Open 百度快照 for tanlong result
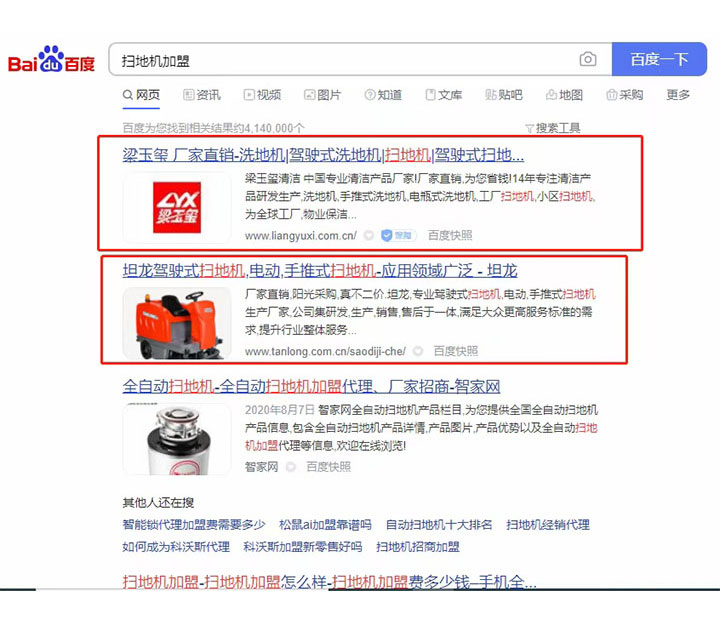The height and width of the screenshot is (619, 720). click(456, 351)
